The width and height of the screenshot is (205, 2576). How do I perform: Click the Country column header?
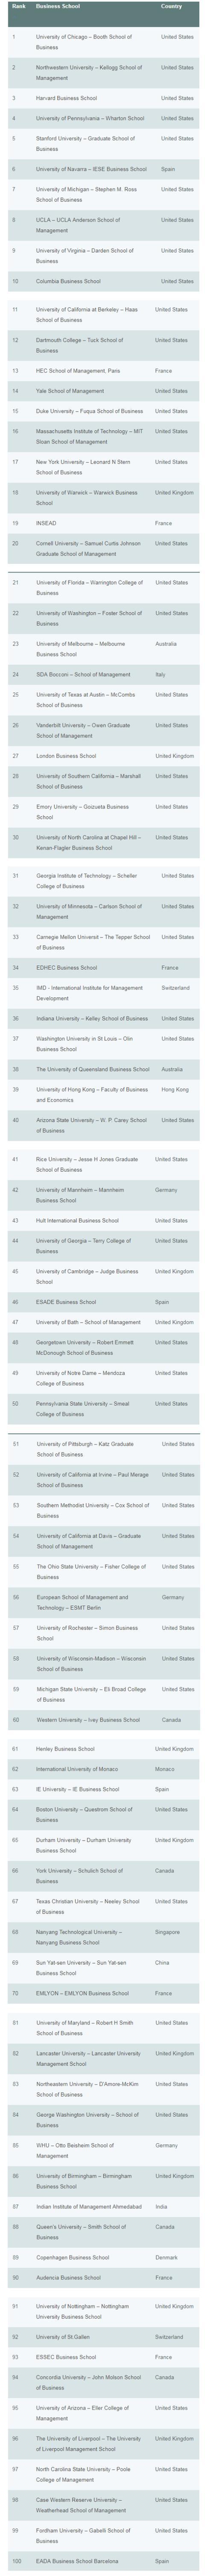[x=171, y=6]
